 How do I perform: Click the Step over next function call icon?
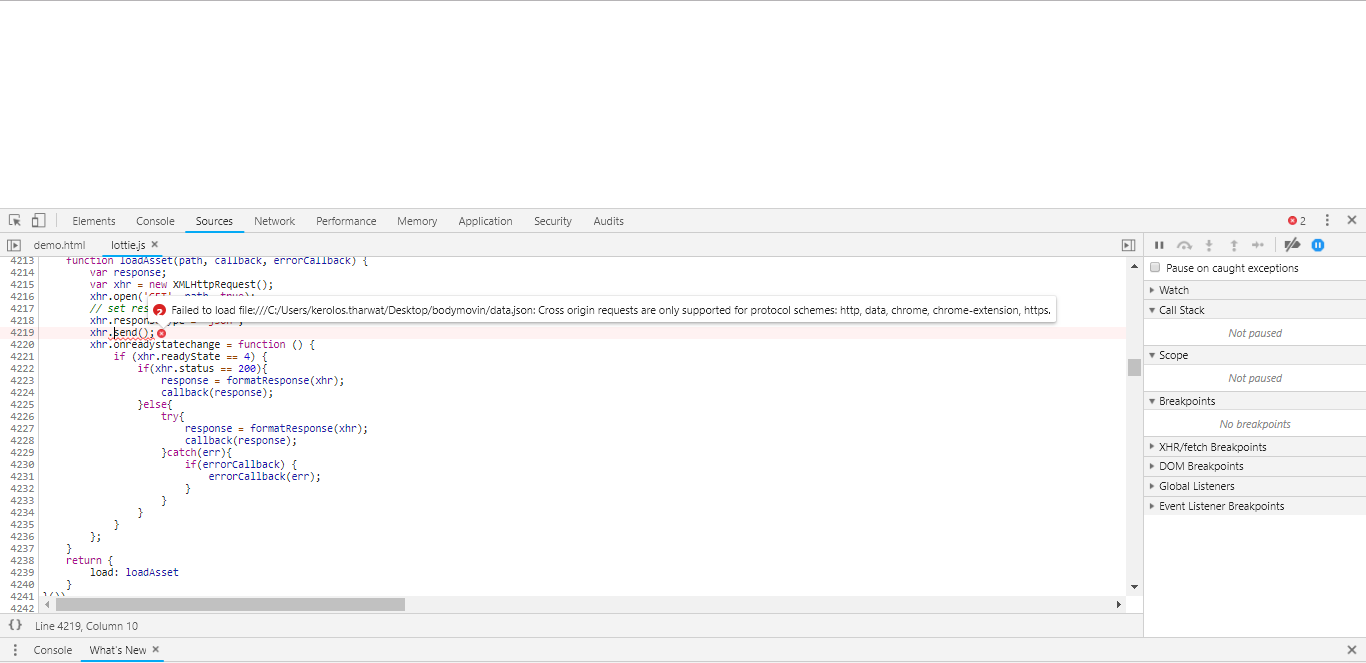pos(1184,245)
